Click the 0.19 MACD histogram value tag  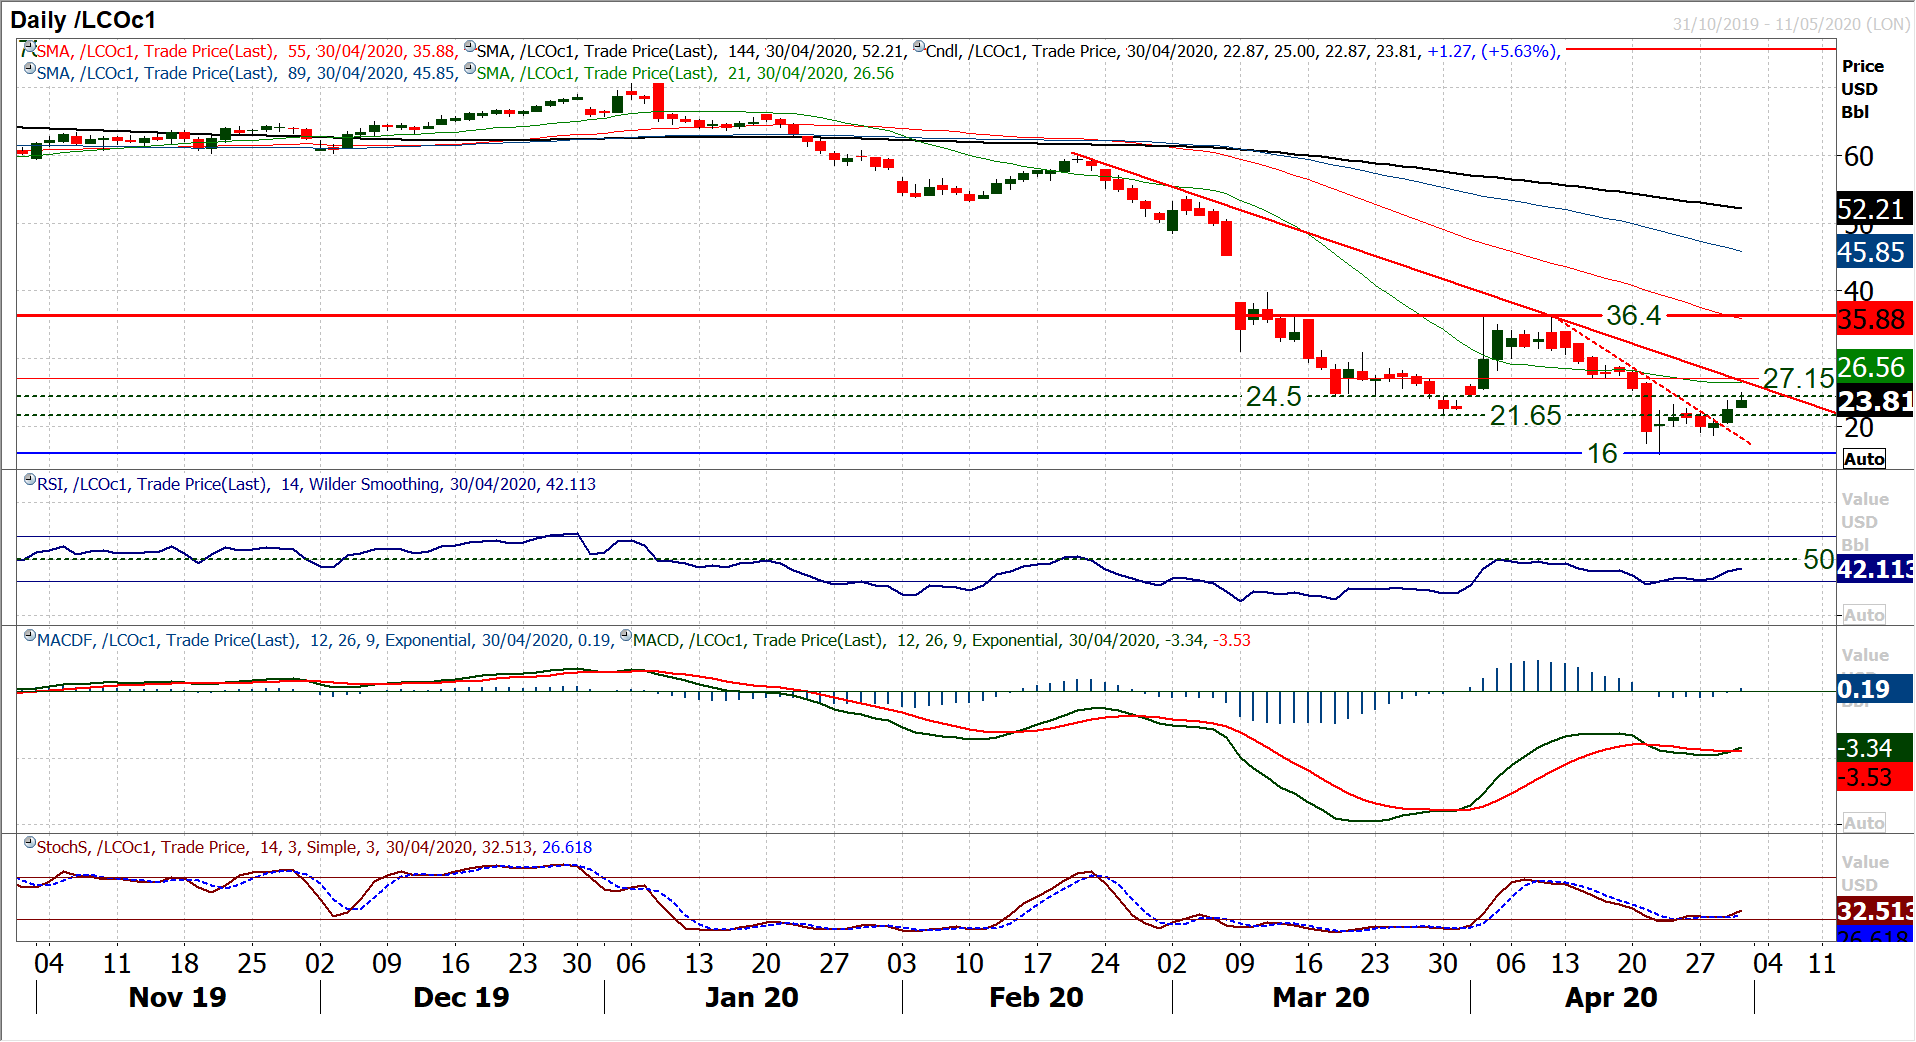click(x=1874, y=689)
